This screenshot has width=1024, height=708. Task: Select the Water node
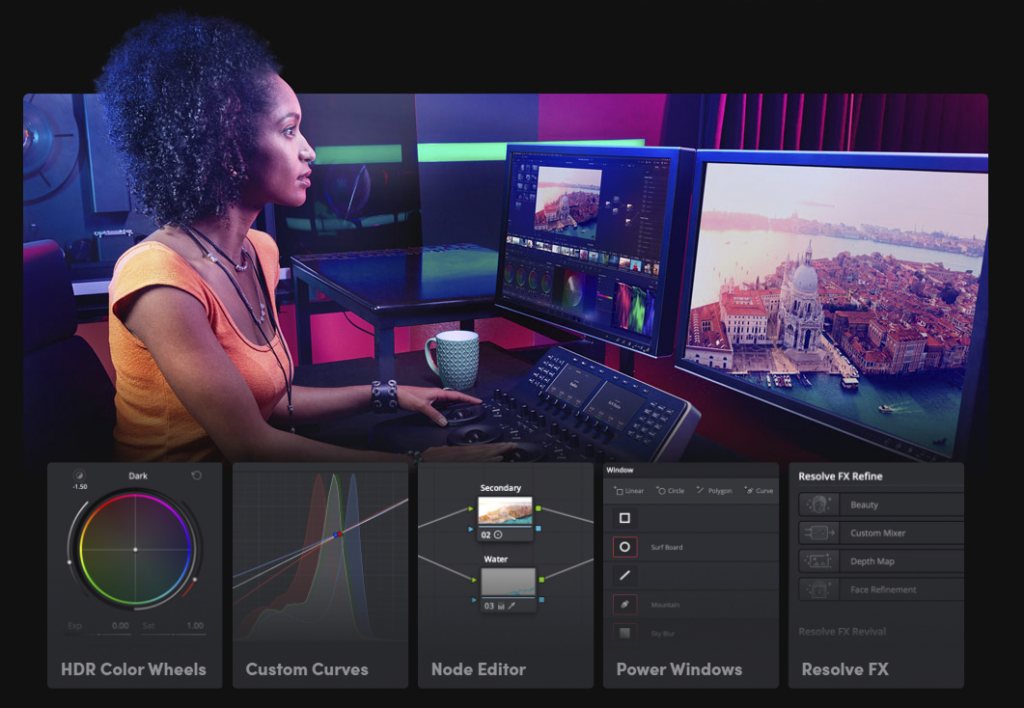coord(508,582)
